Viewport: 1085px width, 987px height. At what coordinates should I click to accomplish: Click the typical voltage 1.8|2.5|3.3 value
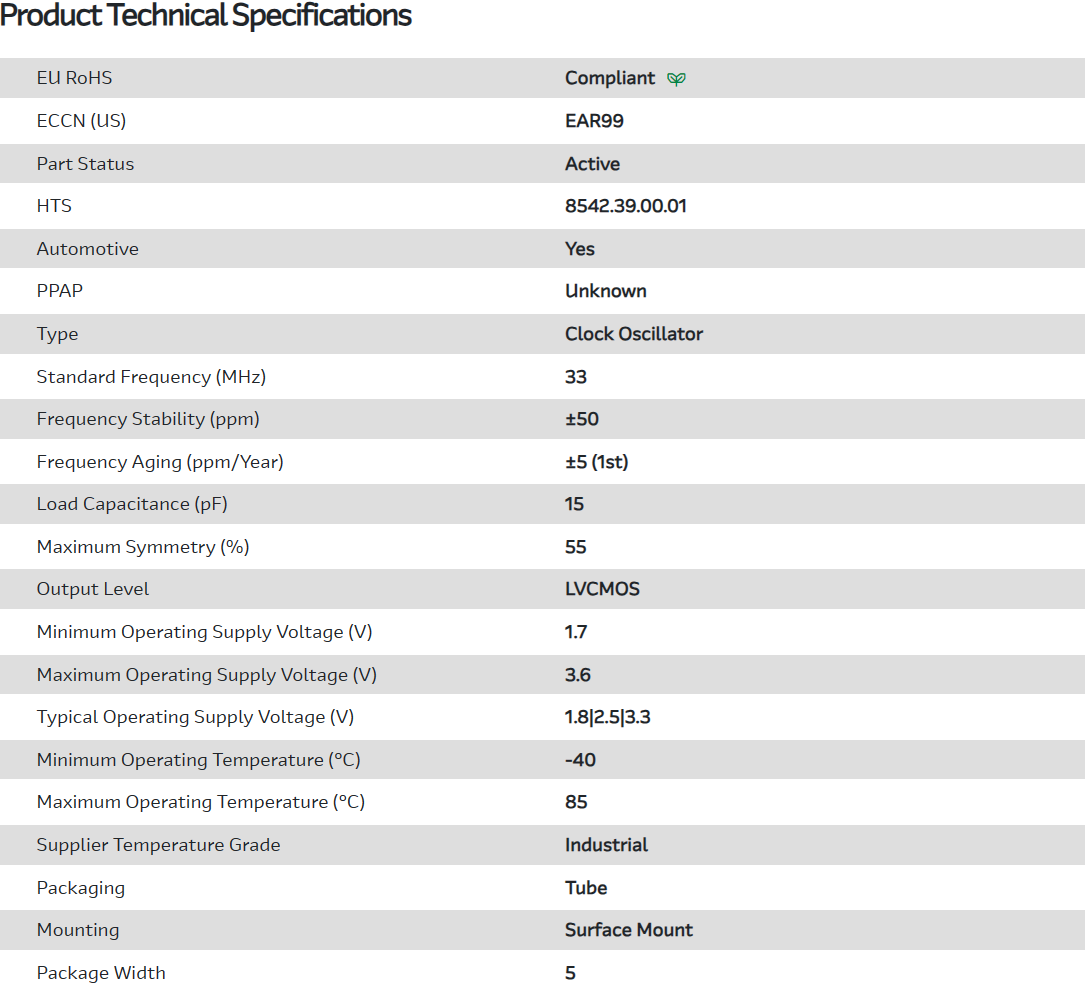[607, 717]
